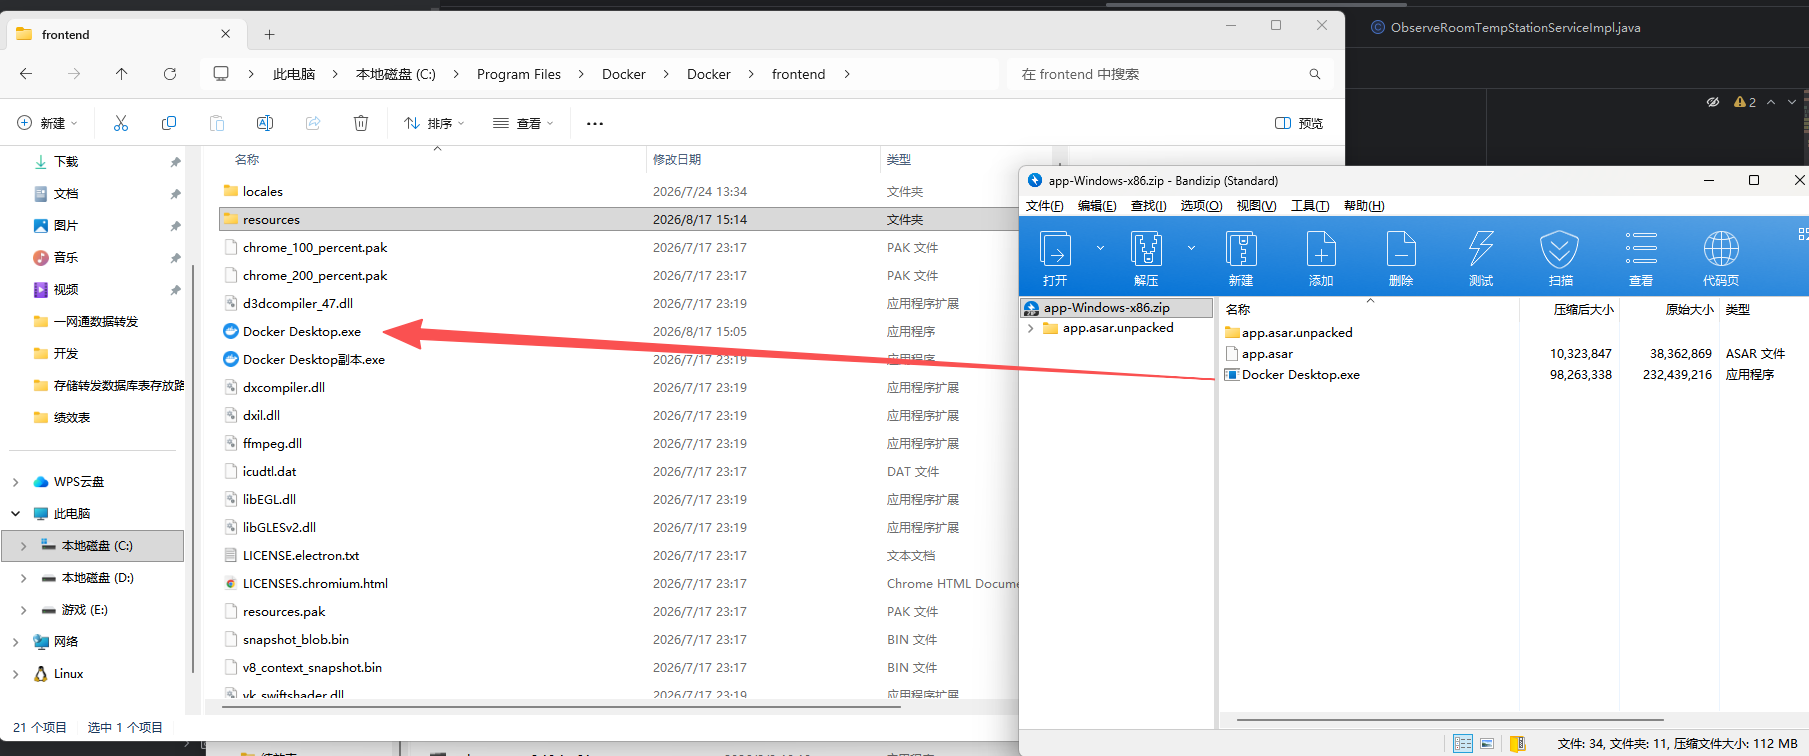Image resolution: width=1809 pixels, height=756 pixels.
Task: Click the Bandizip horizontal scrollbar
Action: click(1450, 719)
